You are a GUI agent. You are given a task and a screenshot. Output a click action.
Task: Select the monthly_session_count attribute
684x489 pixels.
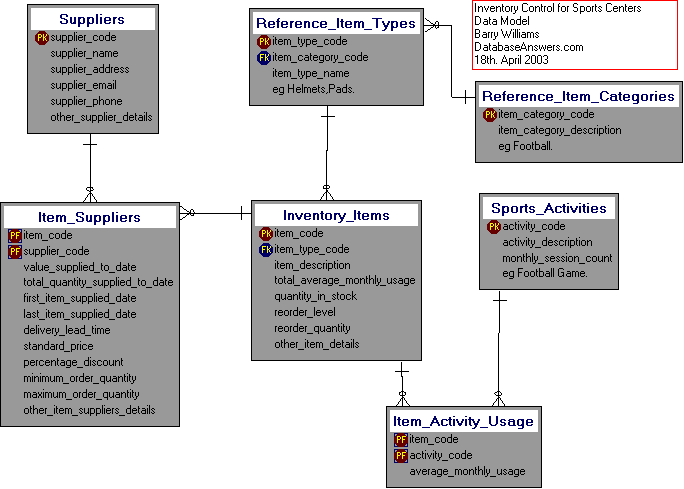pyautogui.click(x=557, y=258)
